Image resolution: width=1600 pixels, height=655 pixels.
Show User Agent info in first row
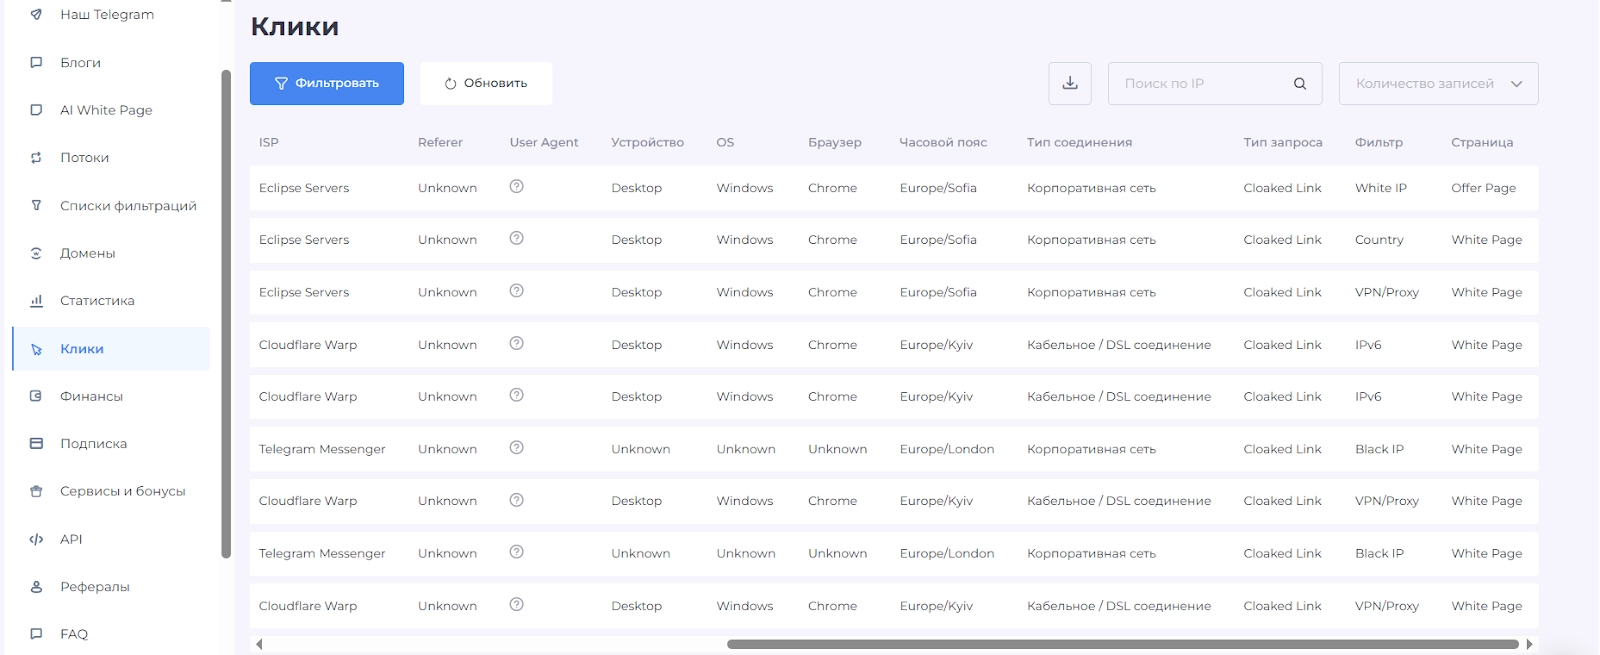coord(516,187)
